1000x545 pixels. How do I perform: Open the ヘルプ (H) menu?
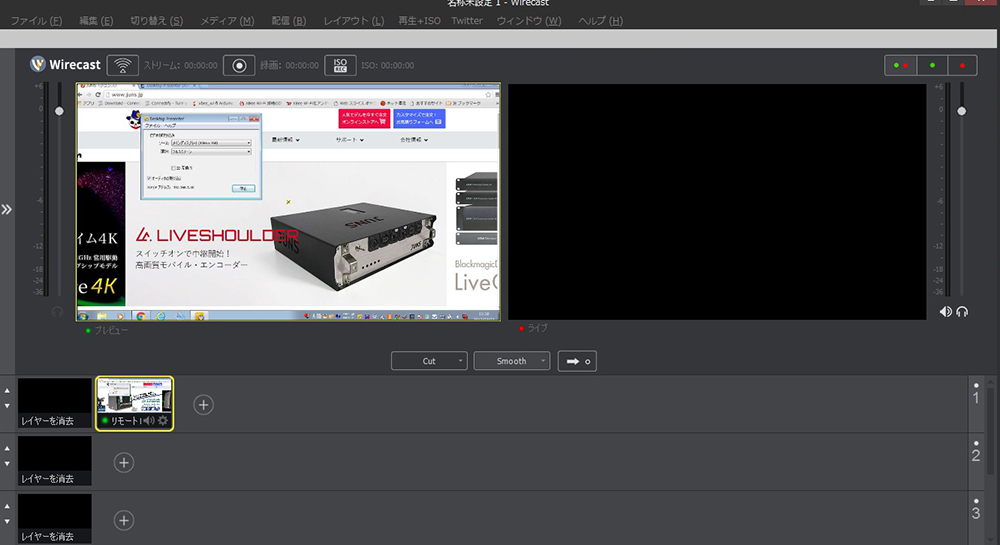[600, 20]
